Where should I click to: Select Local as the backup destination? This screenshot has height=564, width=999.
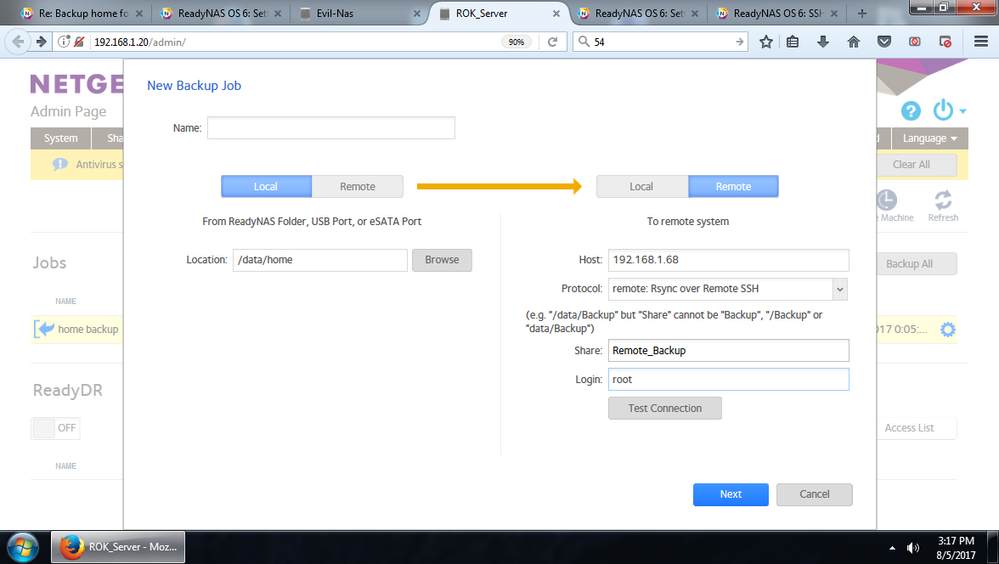point(642,187)
